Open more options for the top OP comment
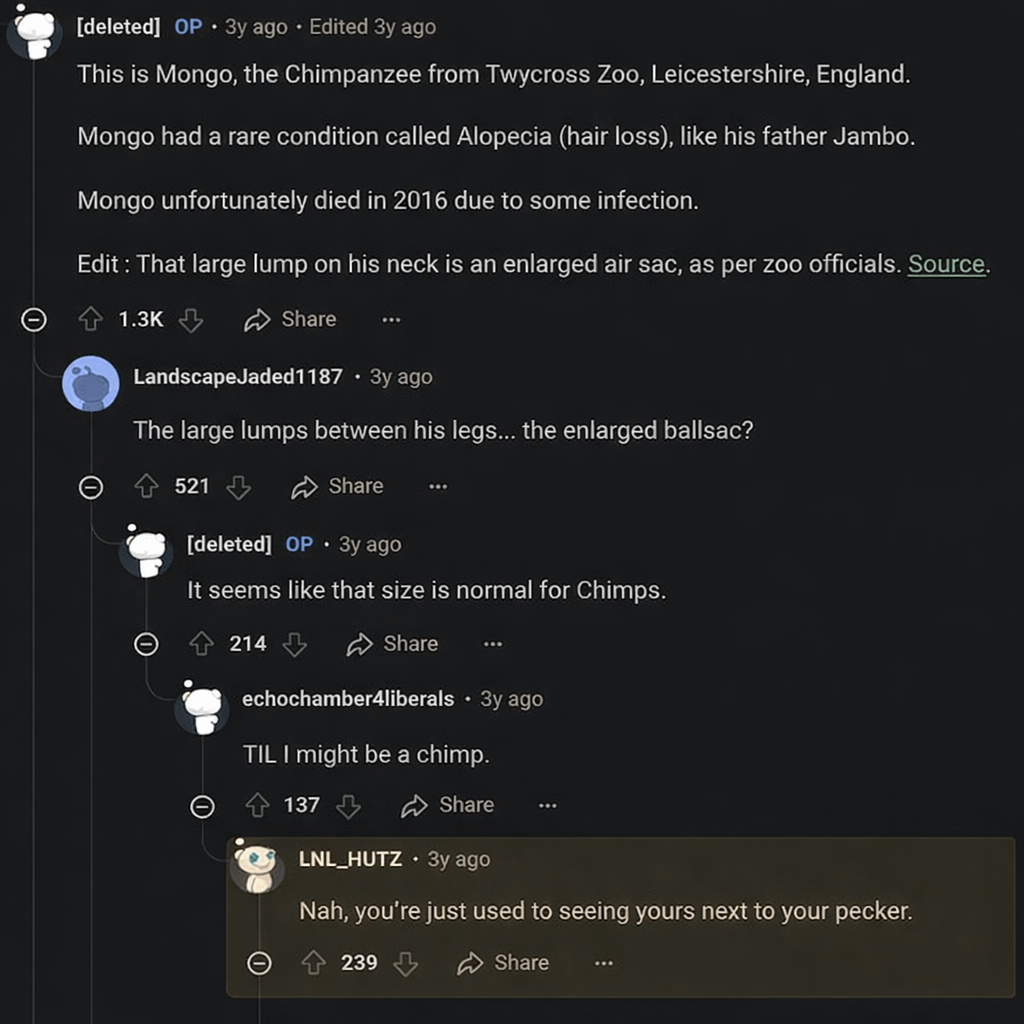The image size is (1024, 1024). point(391,320)
